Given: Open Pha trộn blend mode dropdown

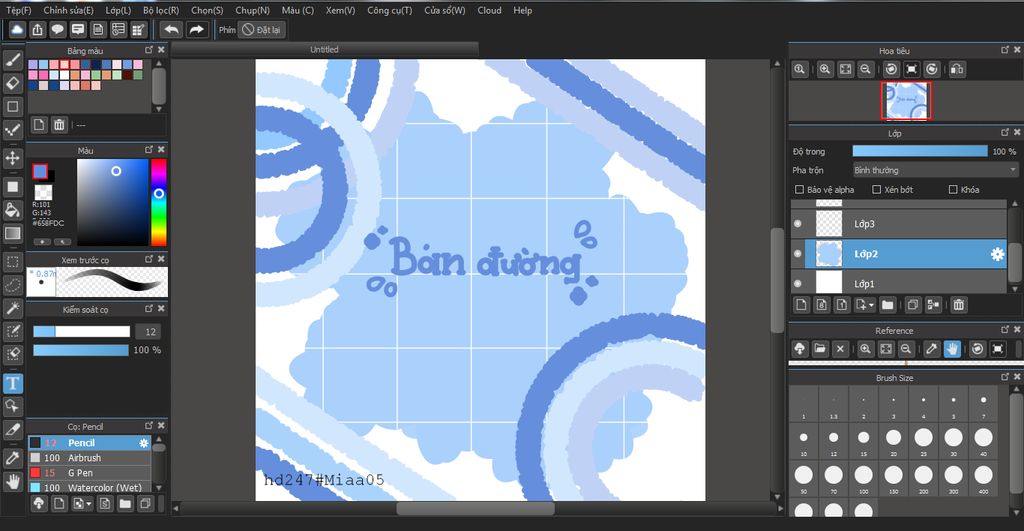Looking at the screenshot, I should 935,170.
